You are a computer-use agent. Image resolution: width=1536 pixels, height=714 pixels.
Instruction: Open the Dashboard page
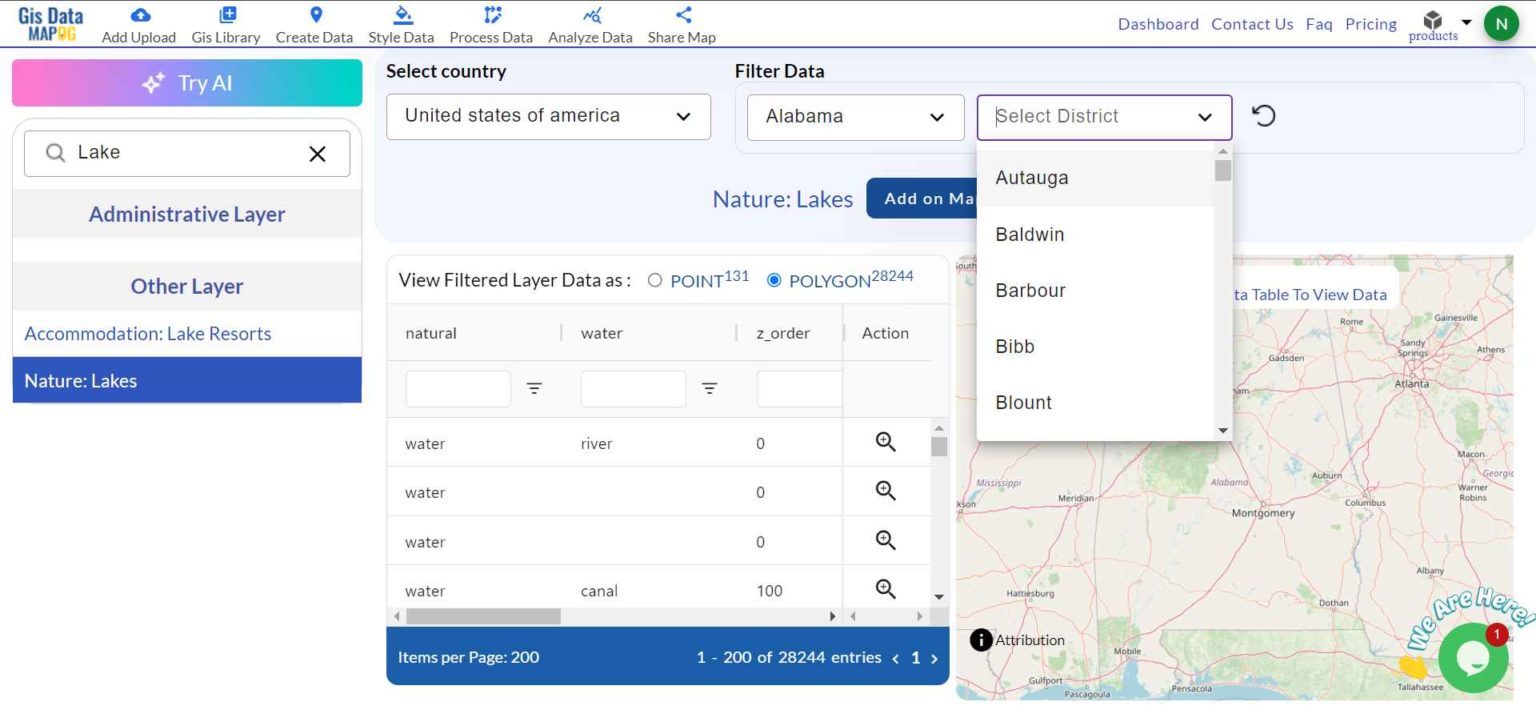(1158, 23)
